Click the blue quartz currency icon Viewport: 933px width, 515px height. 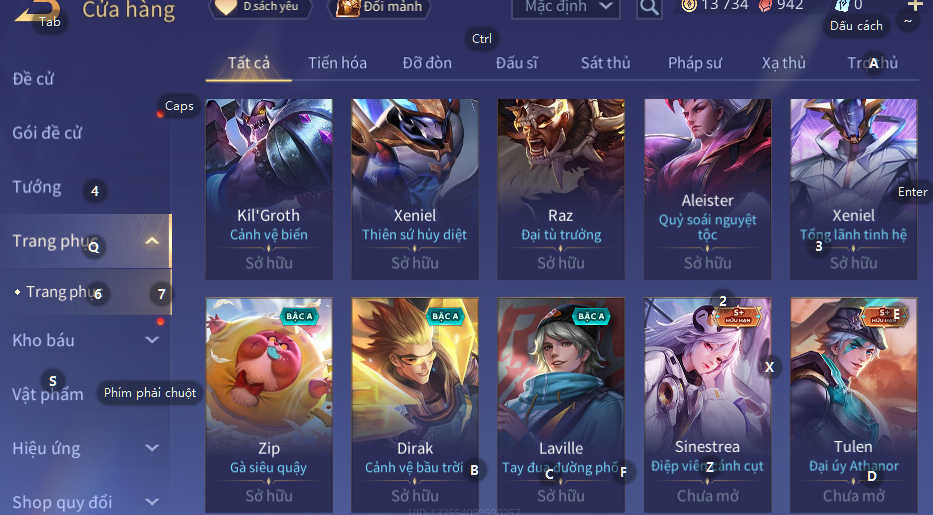coord(841,6)
